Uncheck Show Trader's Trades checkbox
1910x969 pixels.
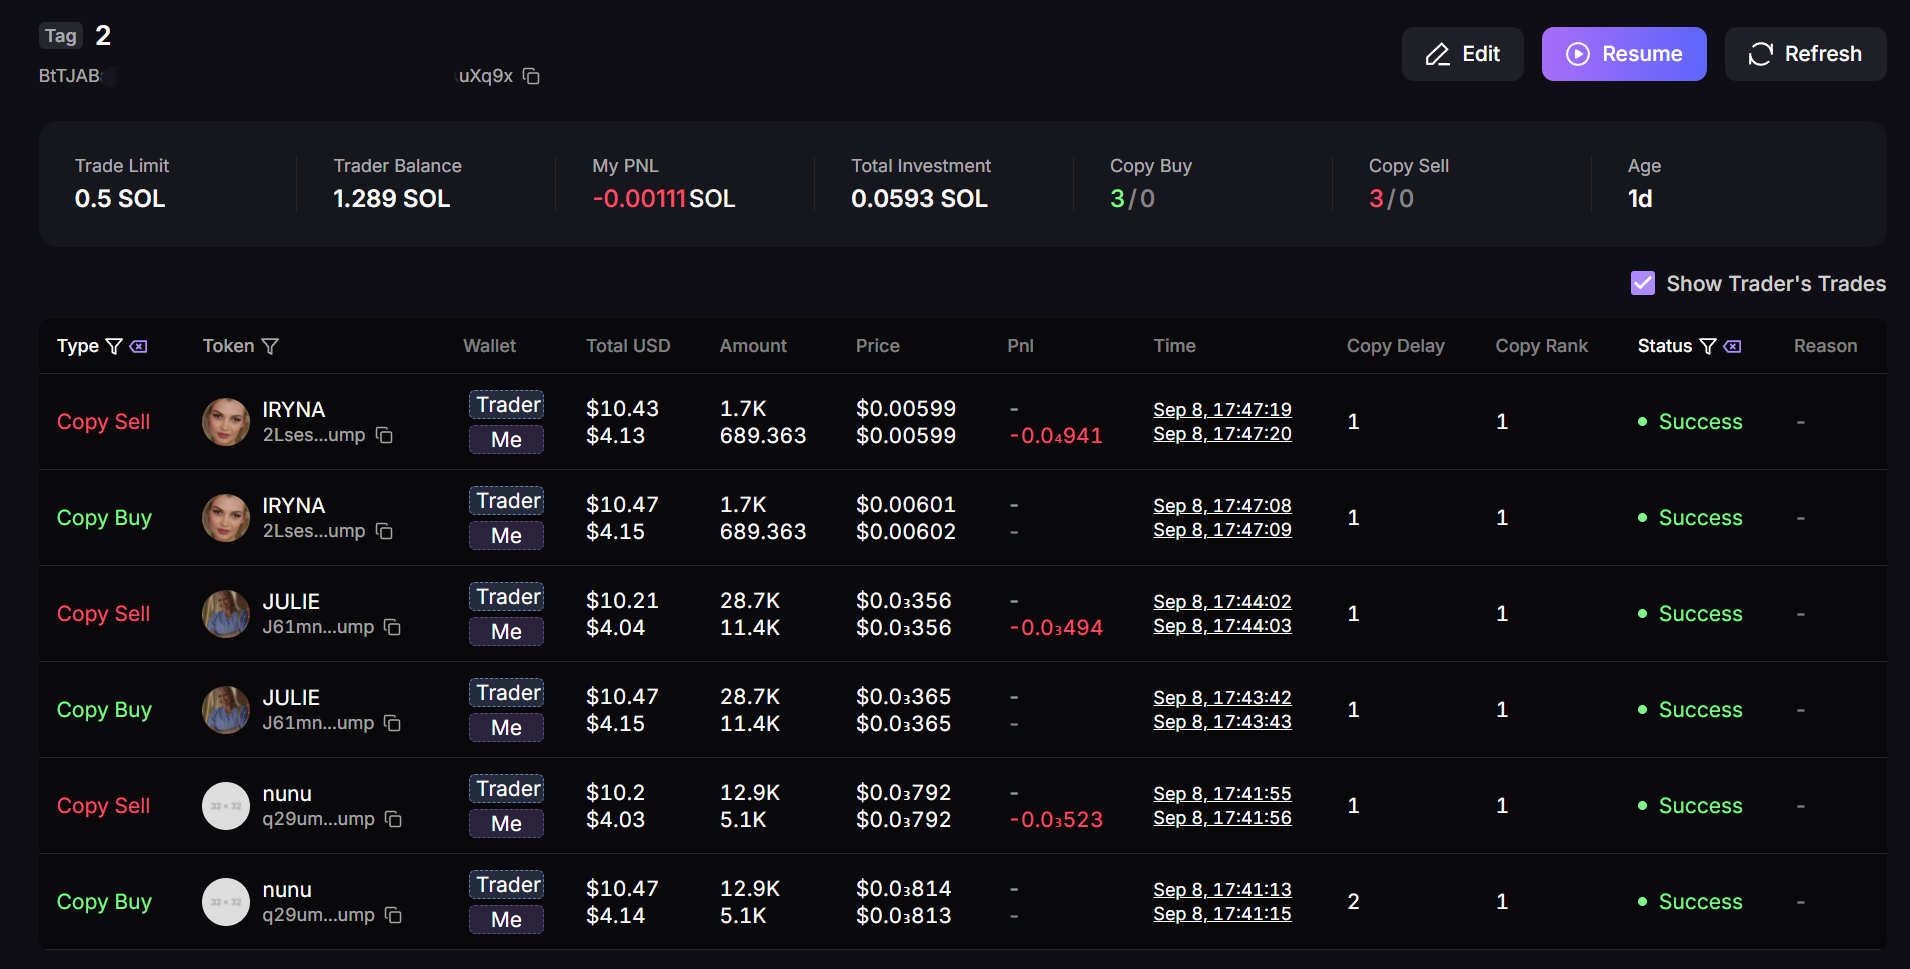1642,283
